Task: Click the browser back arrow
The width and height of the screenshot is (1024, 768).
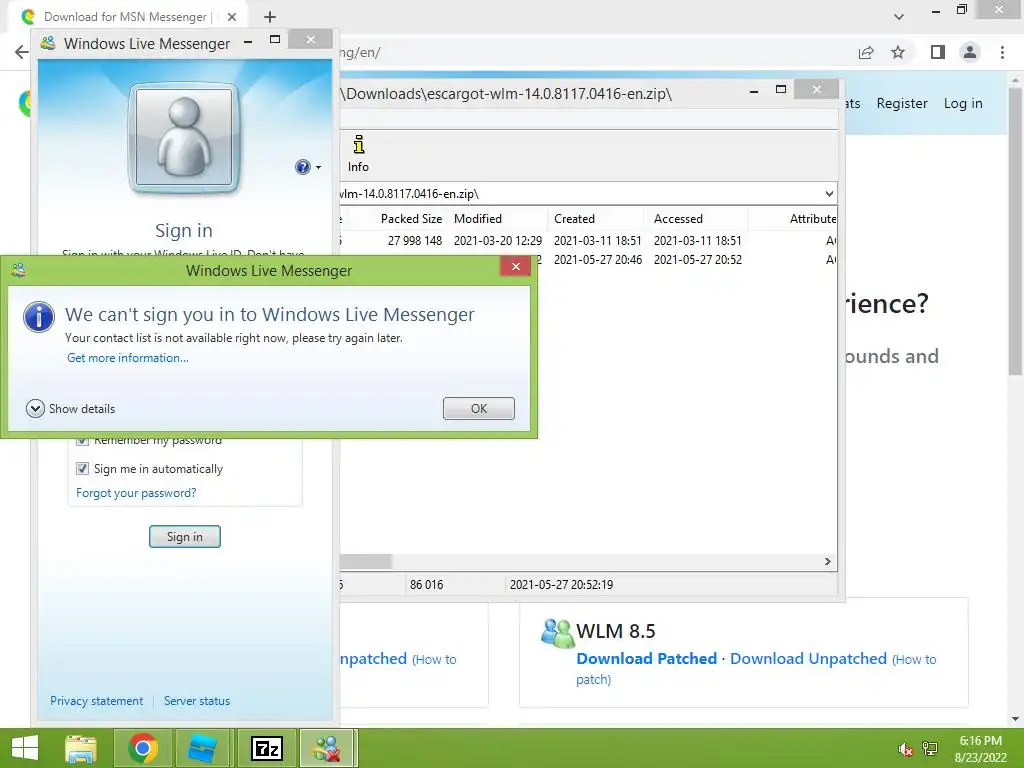Action: click(22, 52)
